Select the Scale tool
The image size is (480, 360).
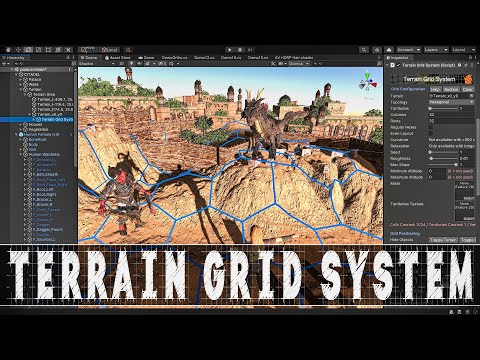pos(38,50)
